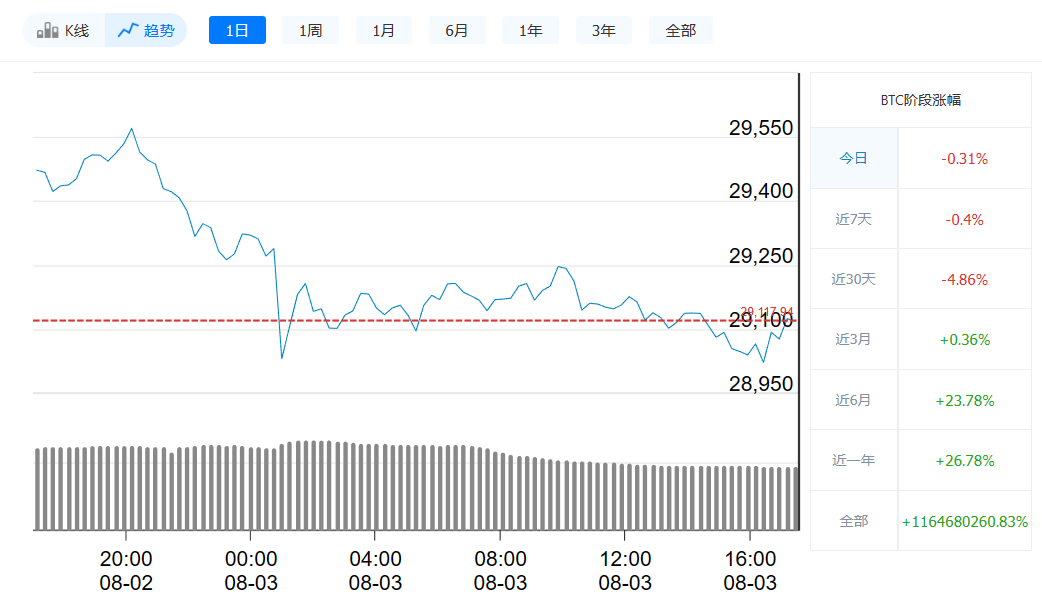The height and width of the screenshot is (606, 1042).
Task: Keep trend view by clicking 趋势 tab
Action: pyautogui.click(x=147, y=30)
